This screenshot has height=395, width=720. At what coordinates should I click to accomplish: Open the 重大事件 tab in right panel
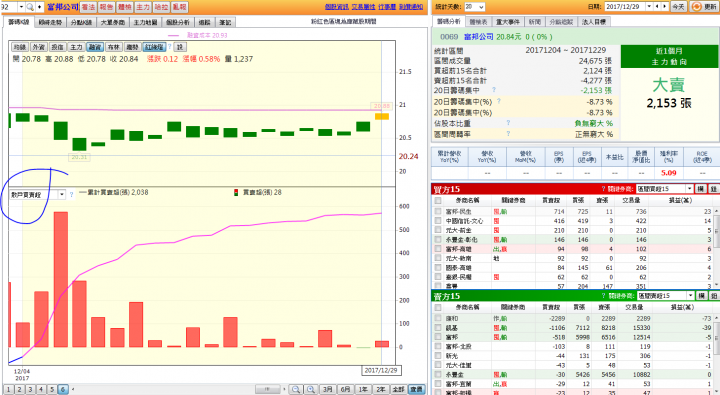(x=508, y=22)
